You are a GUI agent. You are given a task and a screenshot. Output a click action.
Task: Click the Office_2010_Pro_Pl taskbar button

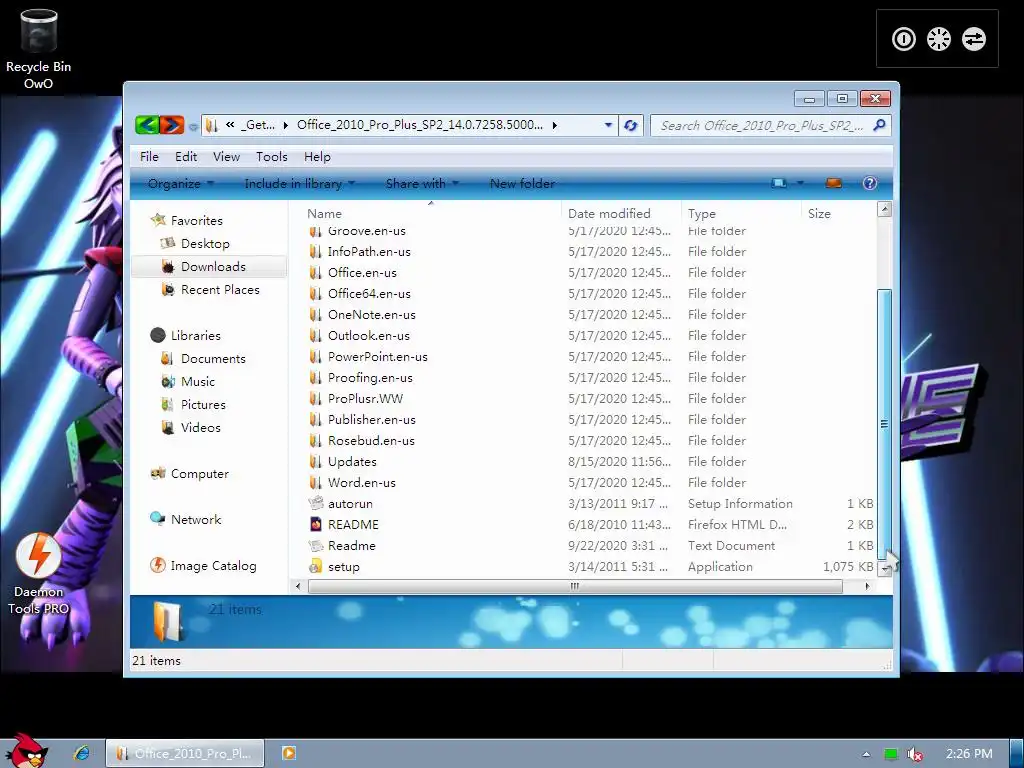pos(185,753)
